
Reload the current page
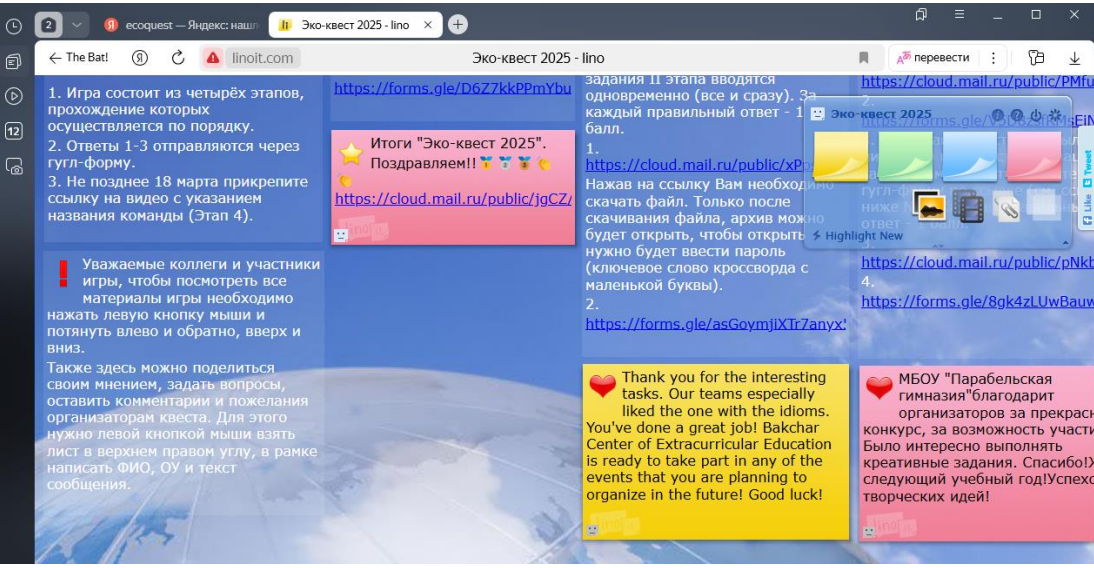178,58
